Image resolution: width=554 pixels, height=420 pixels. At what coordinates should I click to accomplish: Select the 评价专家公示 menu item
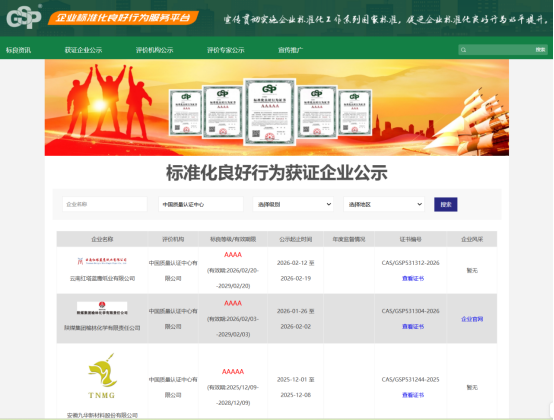pos(225,50)
